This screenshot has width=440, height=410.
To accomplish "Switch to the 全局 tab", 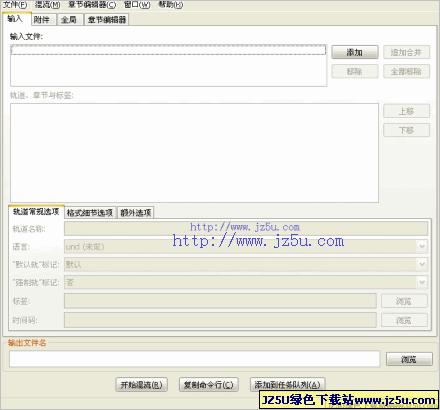I will click(70, 20).
